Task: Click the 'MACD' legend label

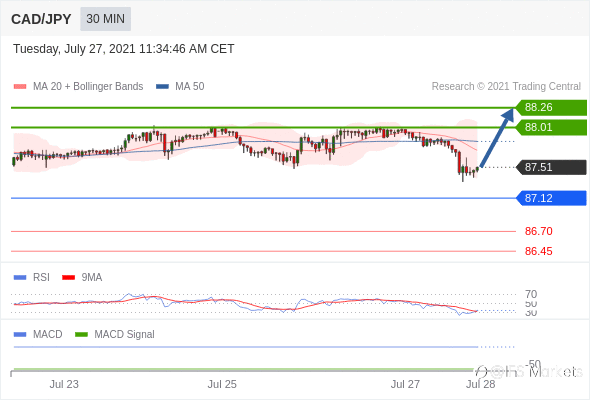Action: click(47, 334)
